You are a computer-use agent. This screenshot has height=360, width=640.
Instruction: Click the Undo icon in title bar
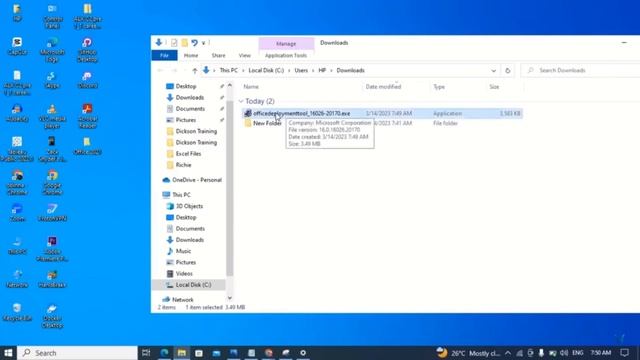(195, 43)
